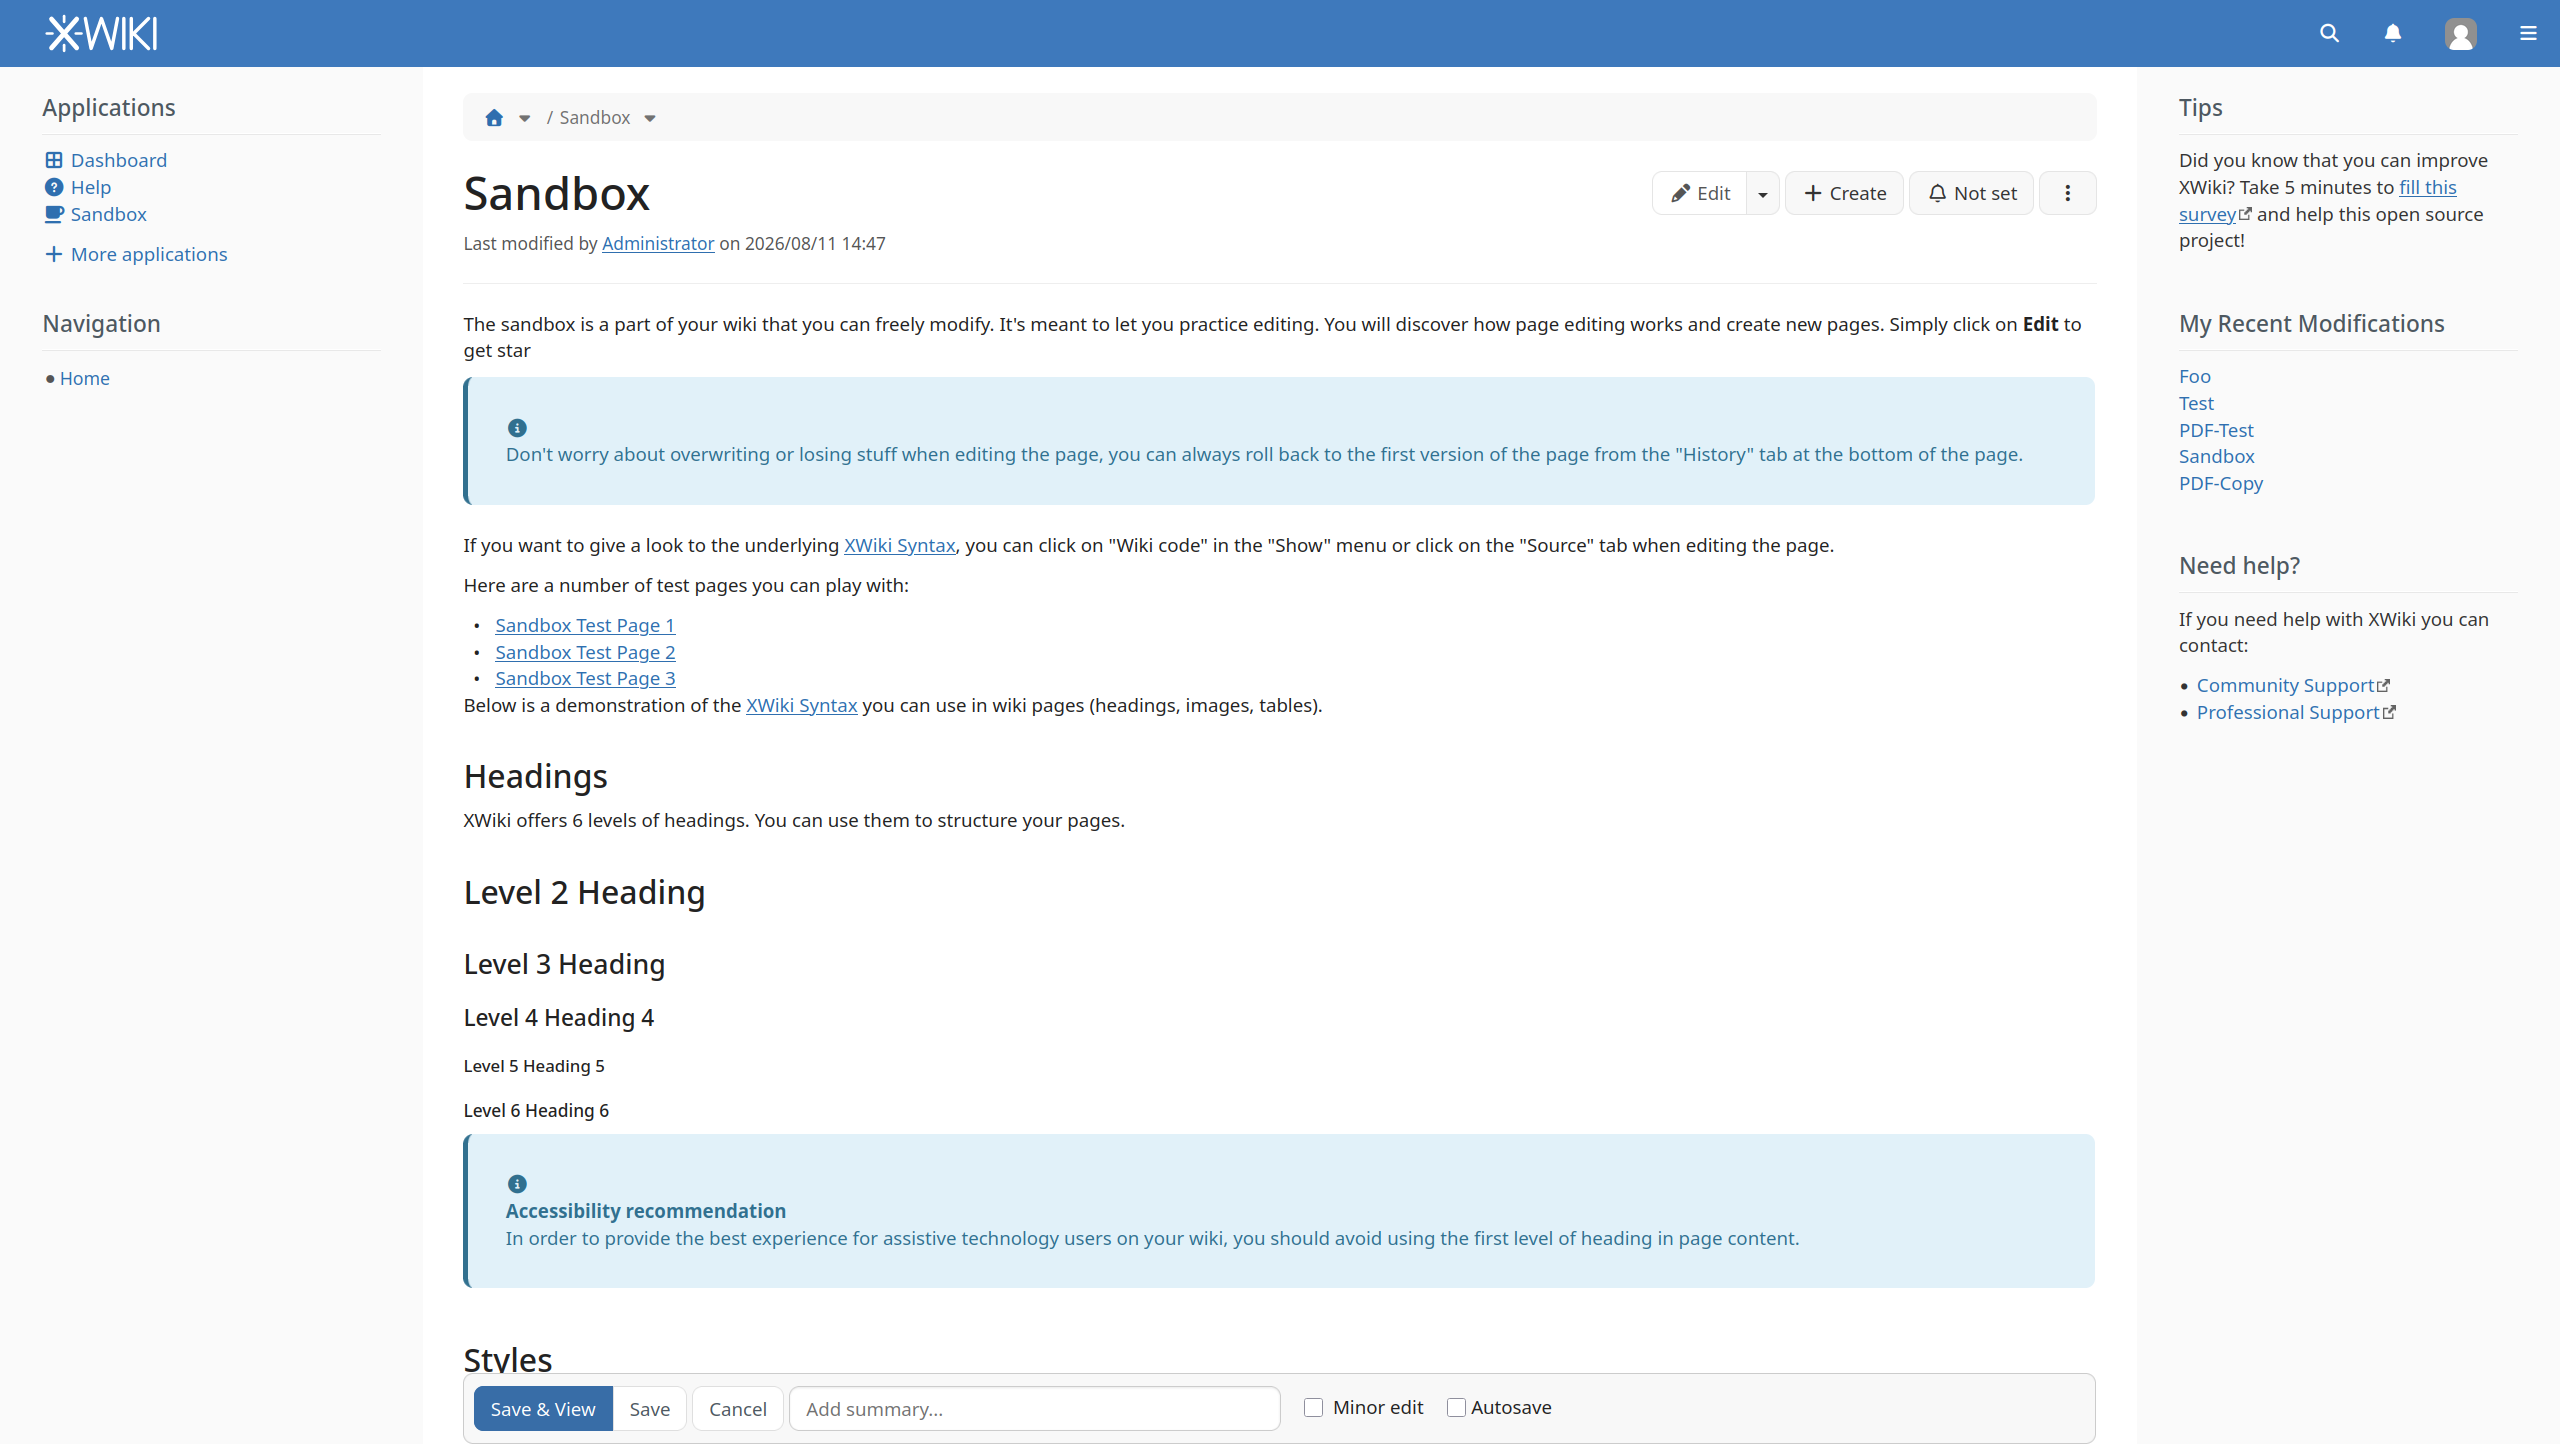Click Save & View button

[x=543, y=1408]
